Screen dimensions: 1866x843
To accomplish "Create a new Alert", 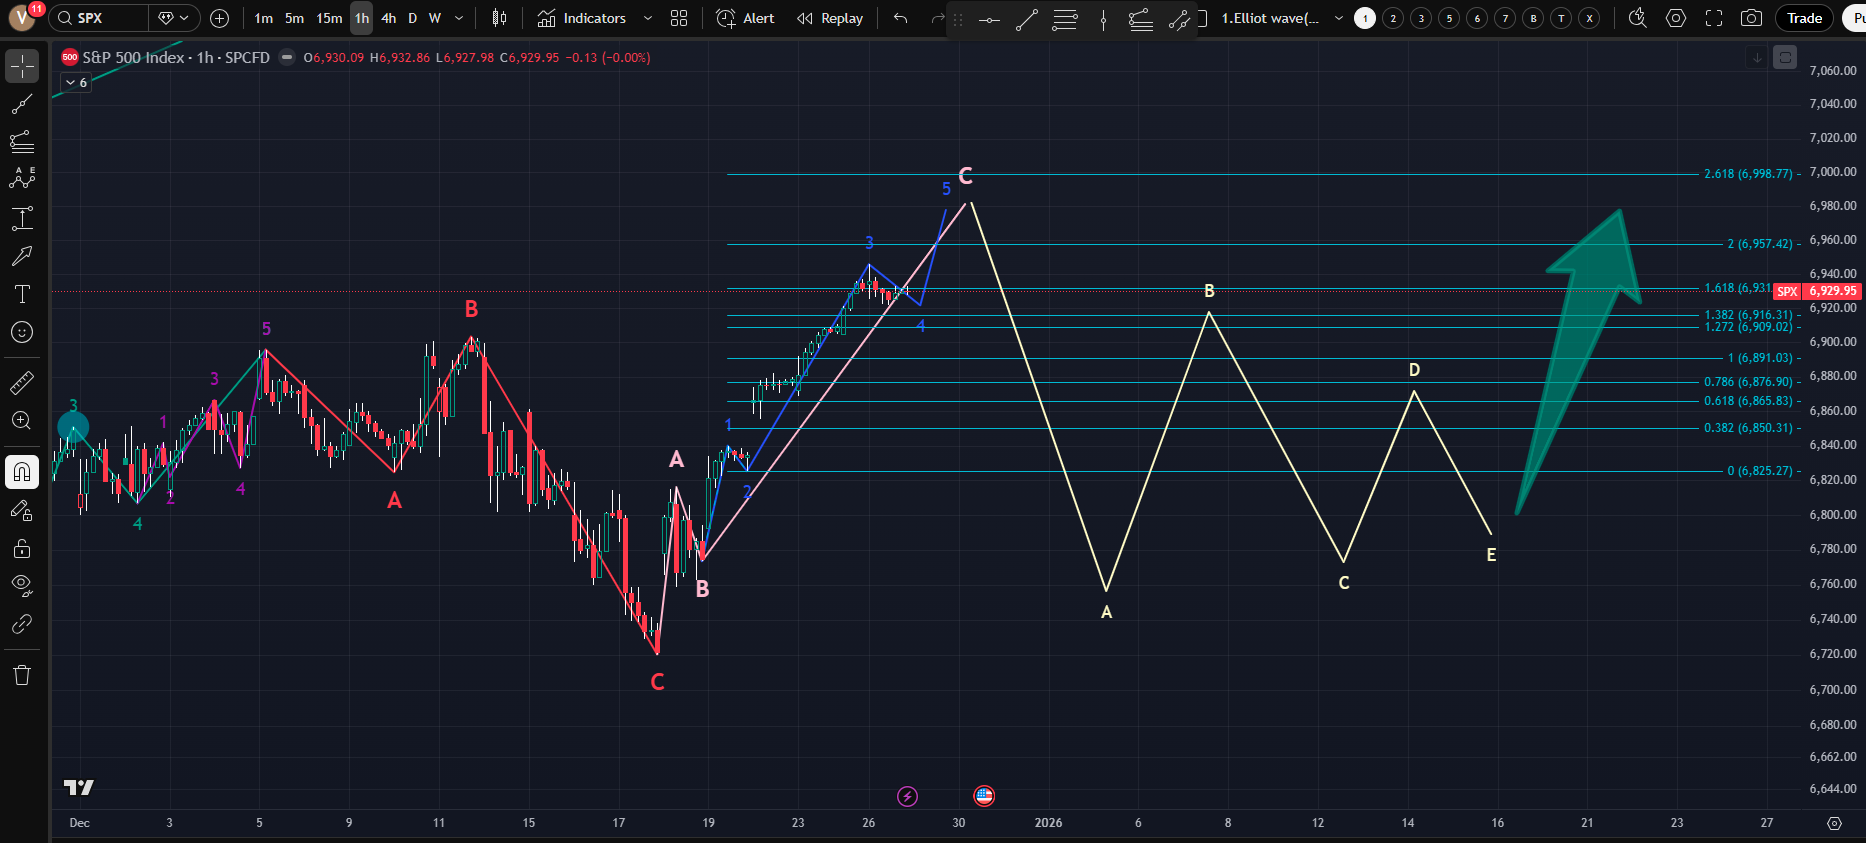I will (x=746, y=18).
